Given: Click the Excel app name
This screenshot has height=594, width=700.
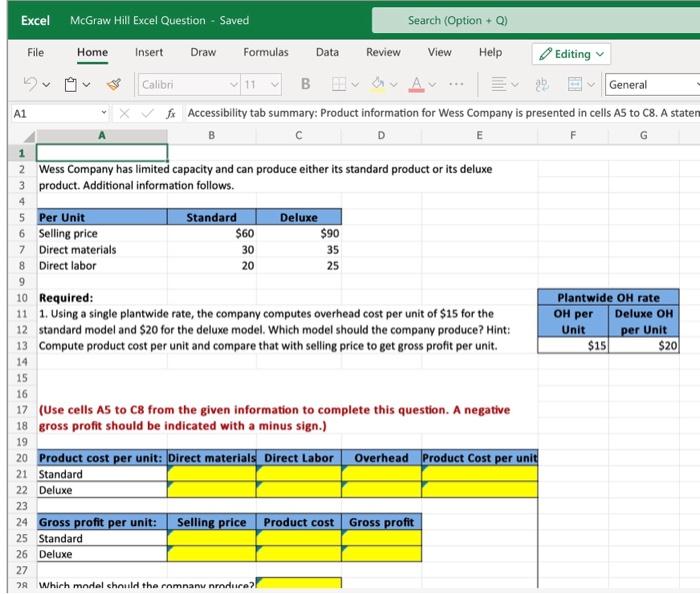Looking at the screenshot, I should click(x=35, y=21).
